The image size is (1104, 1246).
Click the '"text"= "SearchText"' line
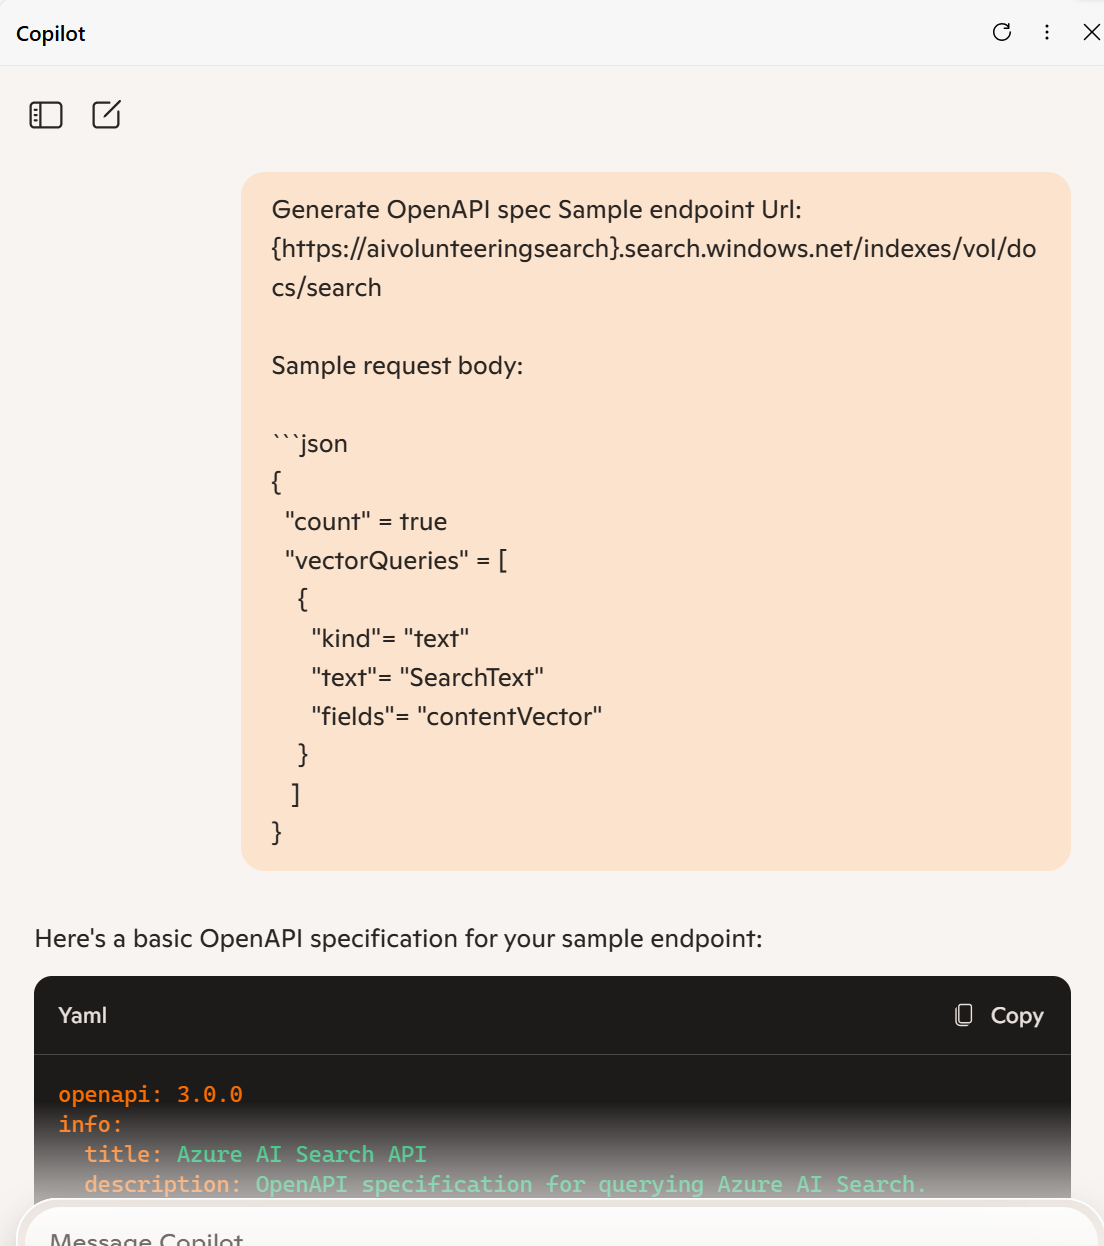(x=427, y=678)
